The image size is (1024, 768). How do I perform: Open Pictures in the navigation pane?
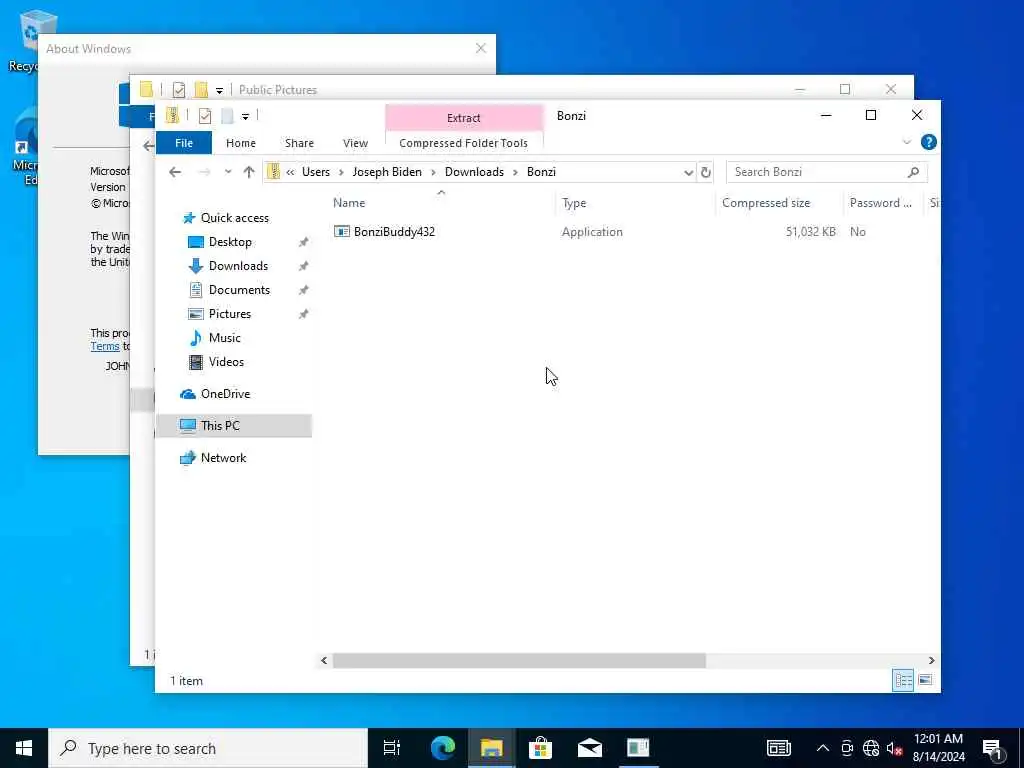pos(230,314)
